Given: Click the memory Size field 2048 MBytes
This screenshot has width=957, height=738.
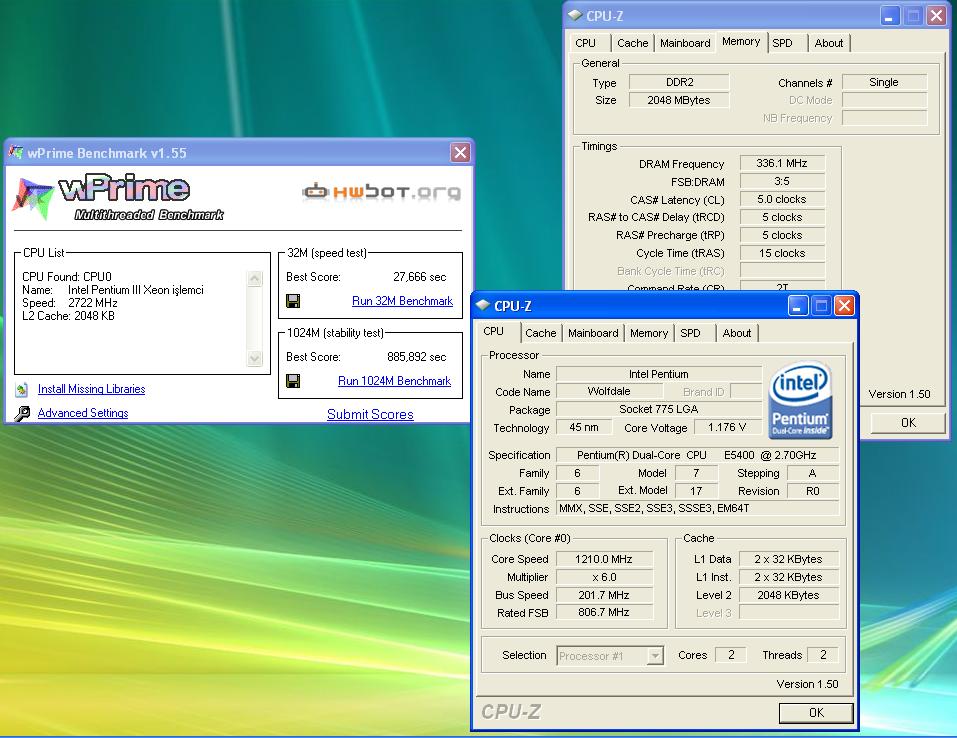Looking at the screenshot, I should tap(679, 100).
